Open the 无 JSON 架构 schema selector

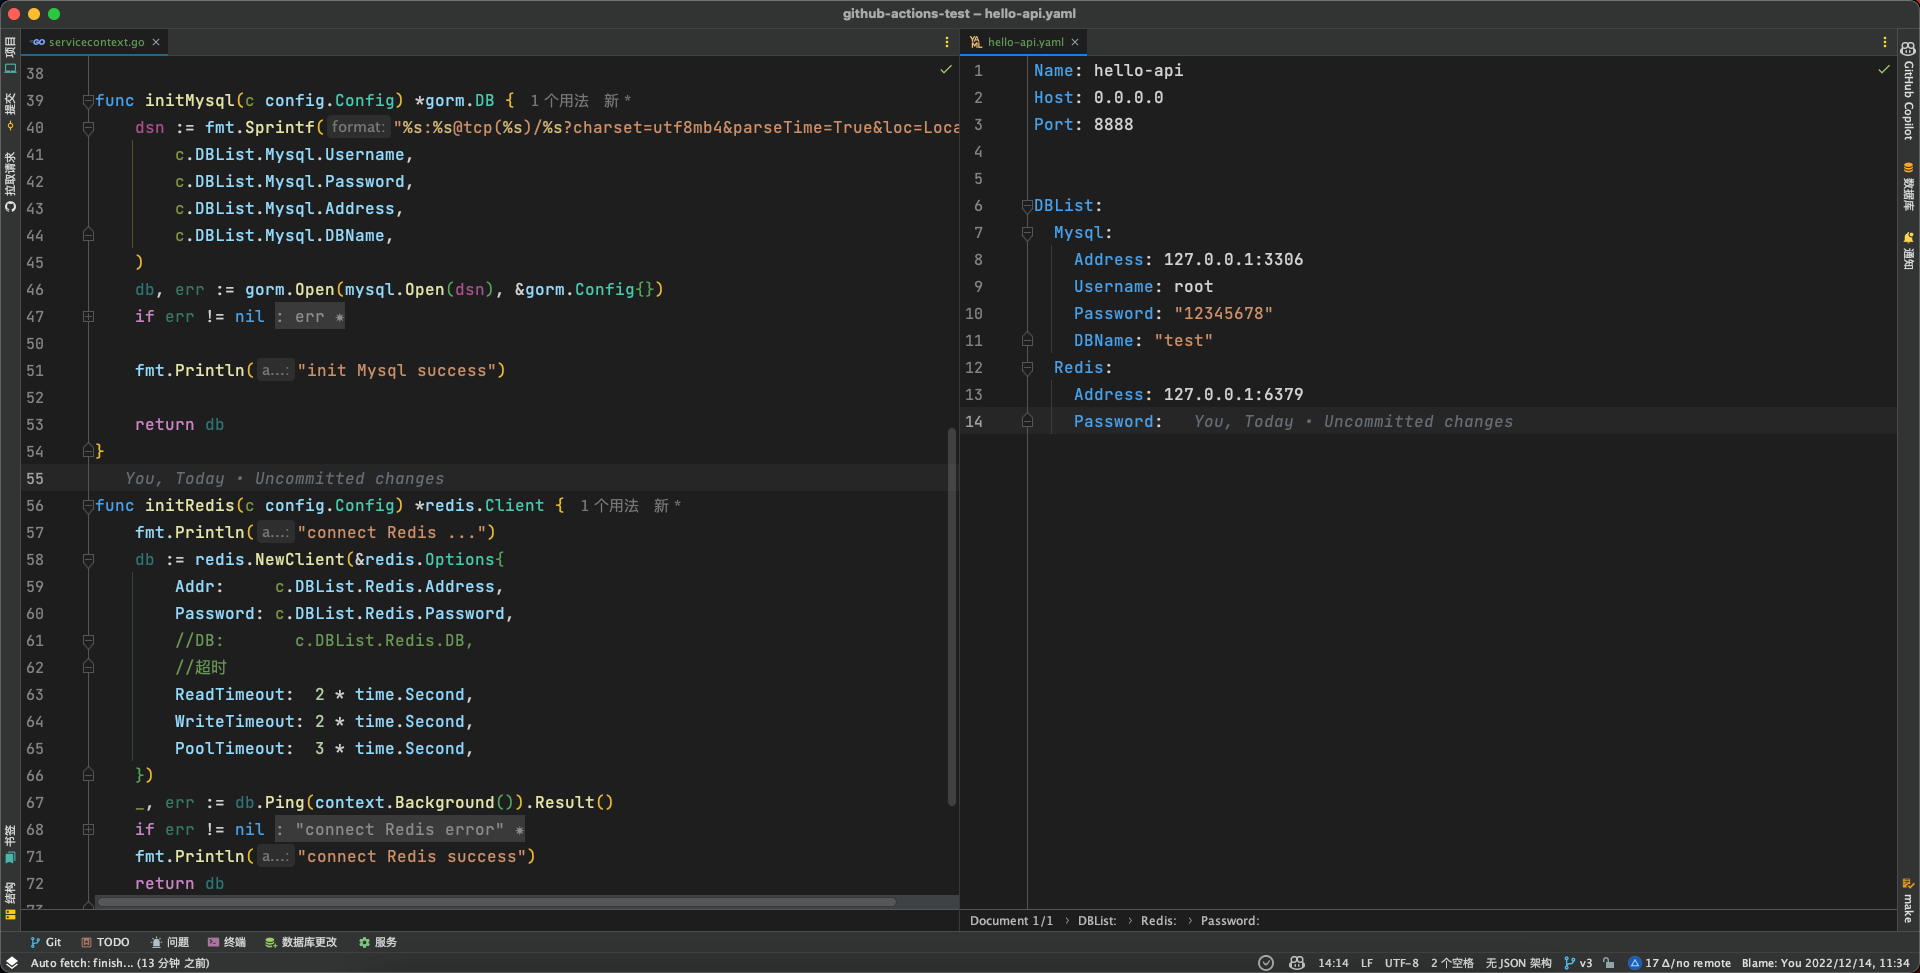pos(1518,963)
